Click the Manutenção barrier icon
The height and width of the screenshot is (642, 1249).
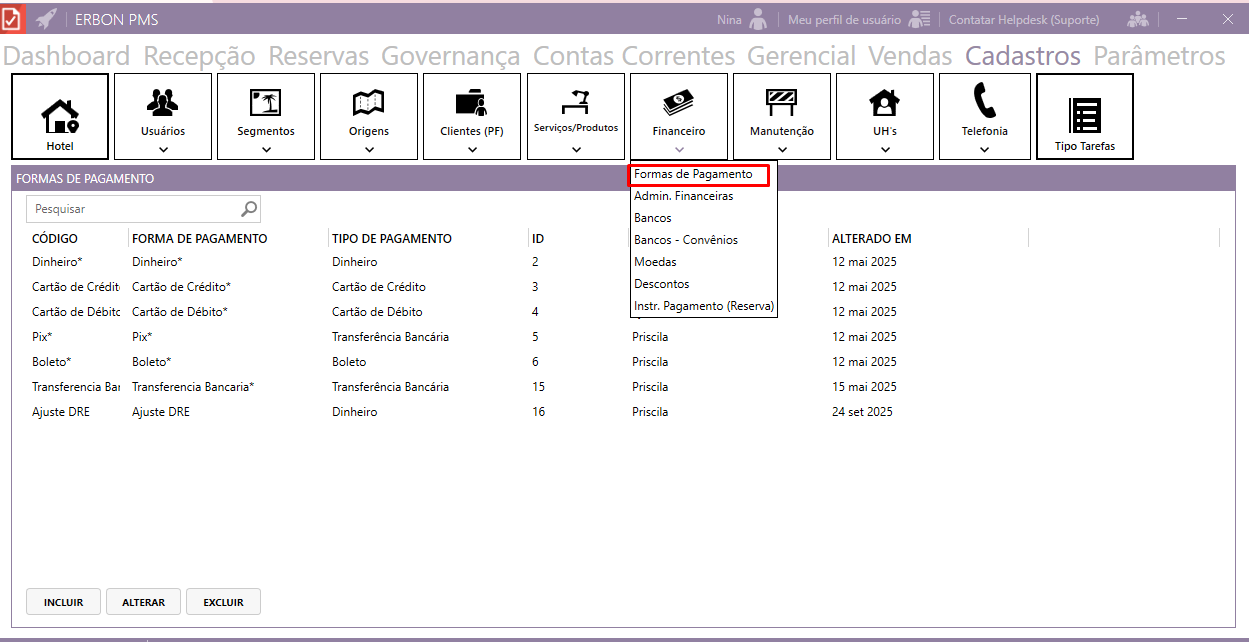pos(781,101)
